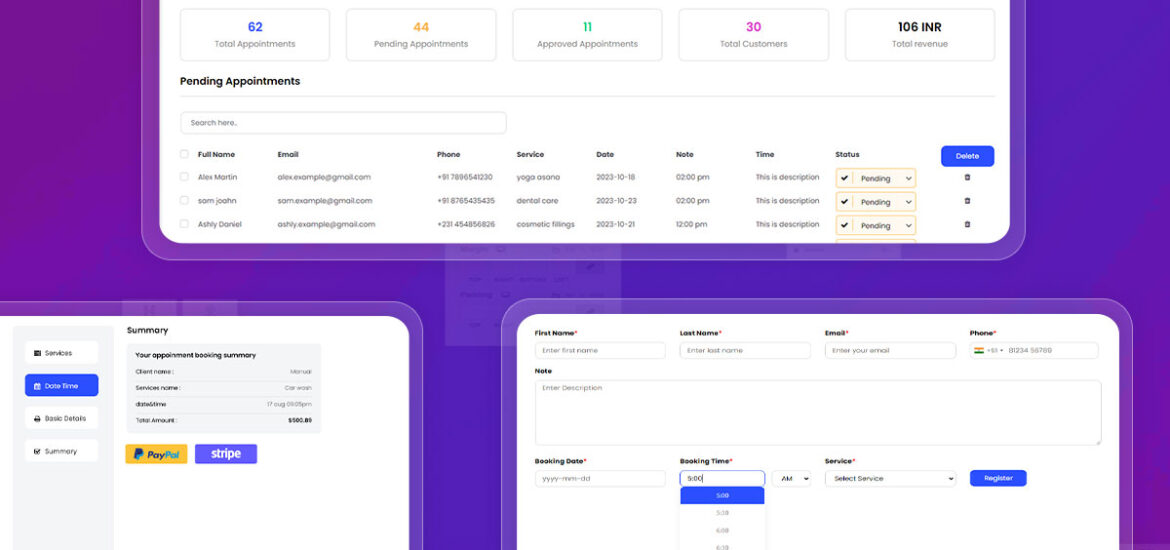Click the checkmark beside Alex Martin's status

(x=844, y=178)
